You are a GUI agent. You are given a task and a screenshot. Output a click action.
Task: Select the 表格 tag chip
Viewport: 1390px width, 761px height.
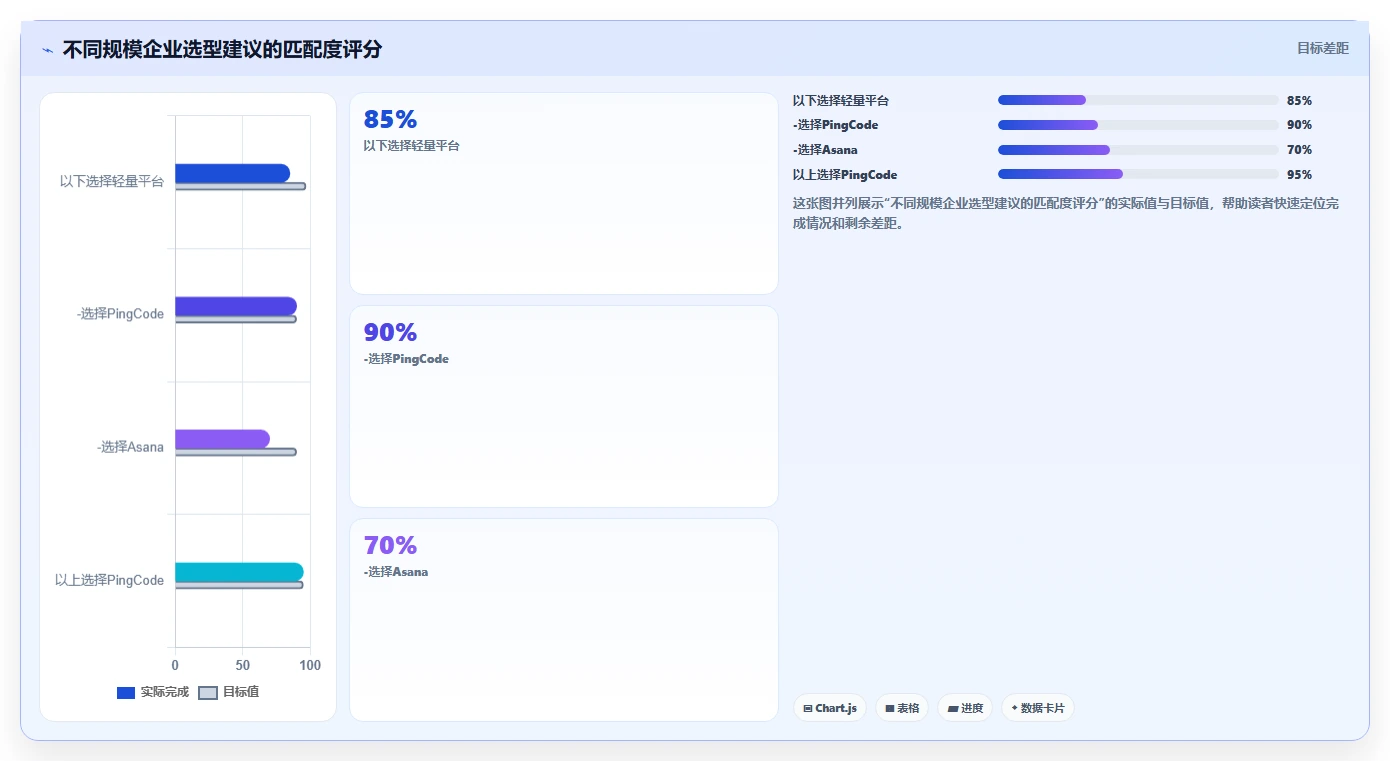[902, 708]
